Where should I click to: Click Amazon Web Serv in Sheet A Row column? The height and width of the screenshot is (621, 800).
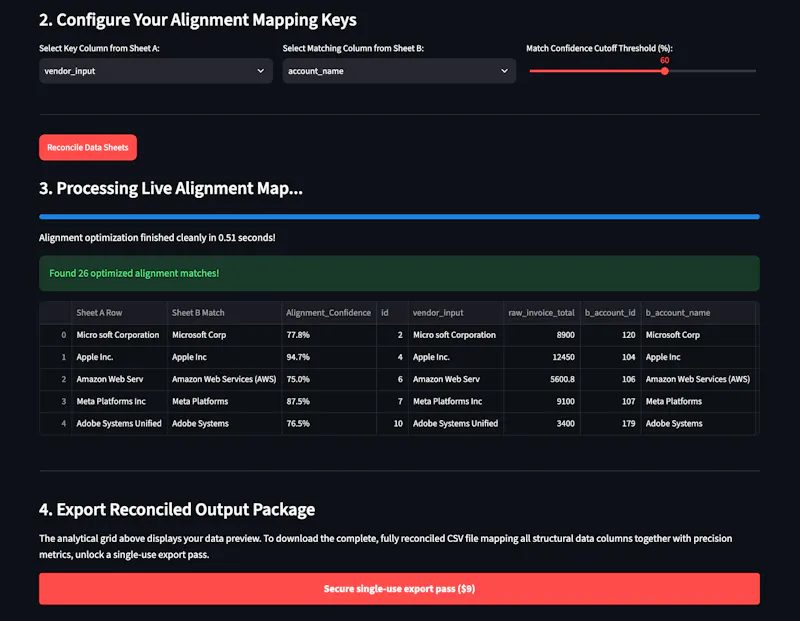[x=119, y=379]
